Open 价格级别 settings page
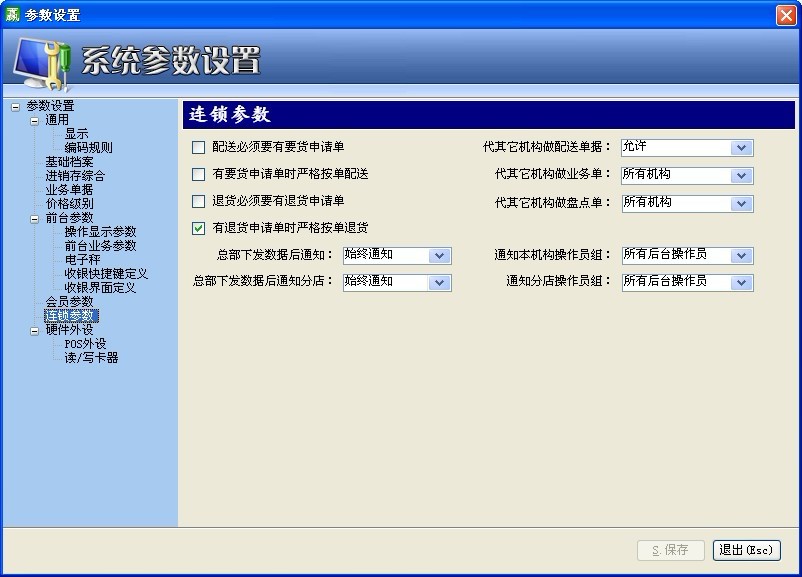This screenshot has width=802, height=577. tap(70, 204)
